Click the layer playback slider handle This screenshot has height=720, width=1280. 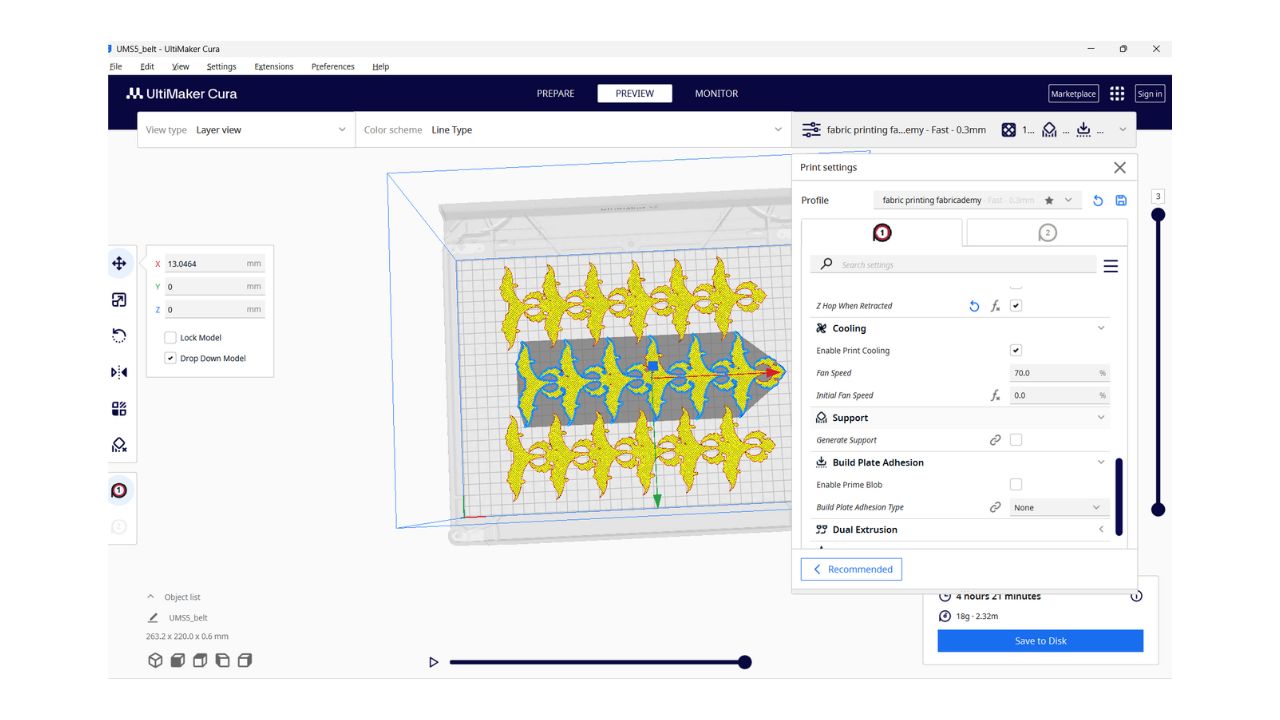(x=744, y=662)
